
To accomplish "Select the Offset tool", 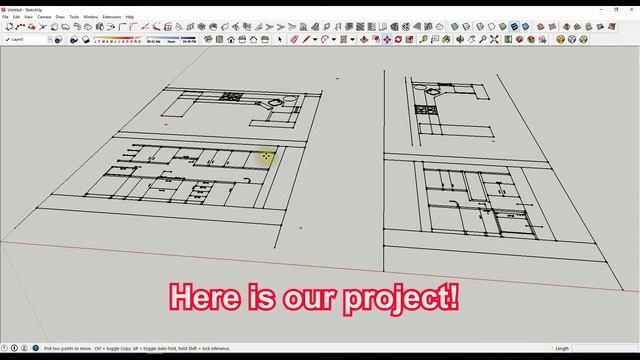I will (x=376, y=40).
